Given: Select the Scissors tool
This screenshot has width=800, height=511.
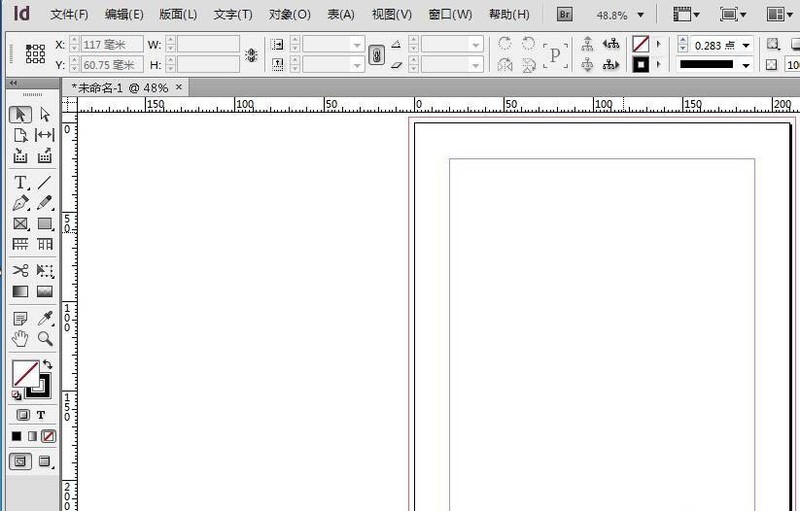Looking at the screenshot, I should 20,270.
